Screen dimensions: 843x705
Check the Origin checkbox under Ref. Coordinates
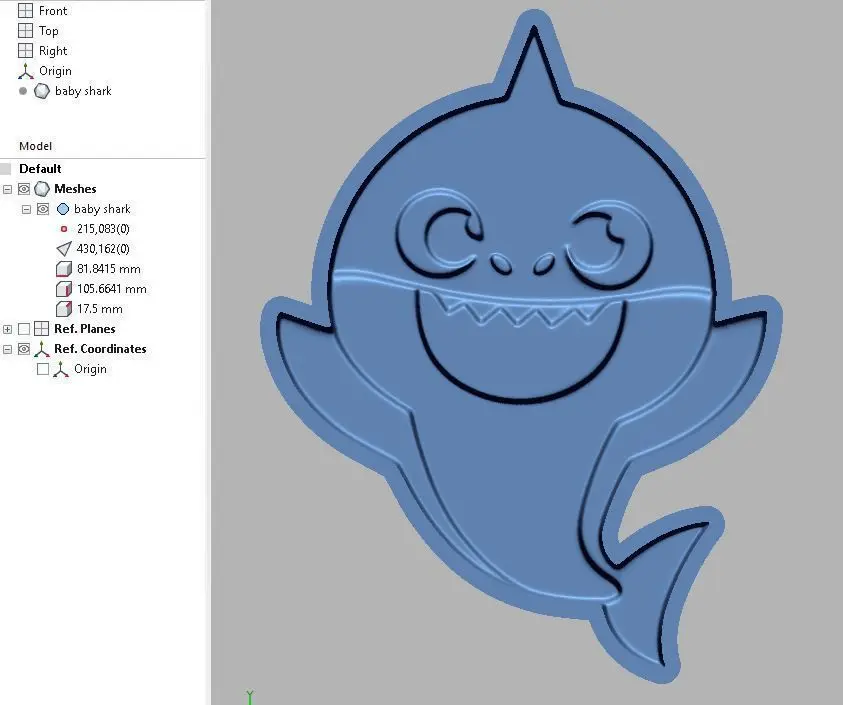click(43, 369)
